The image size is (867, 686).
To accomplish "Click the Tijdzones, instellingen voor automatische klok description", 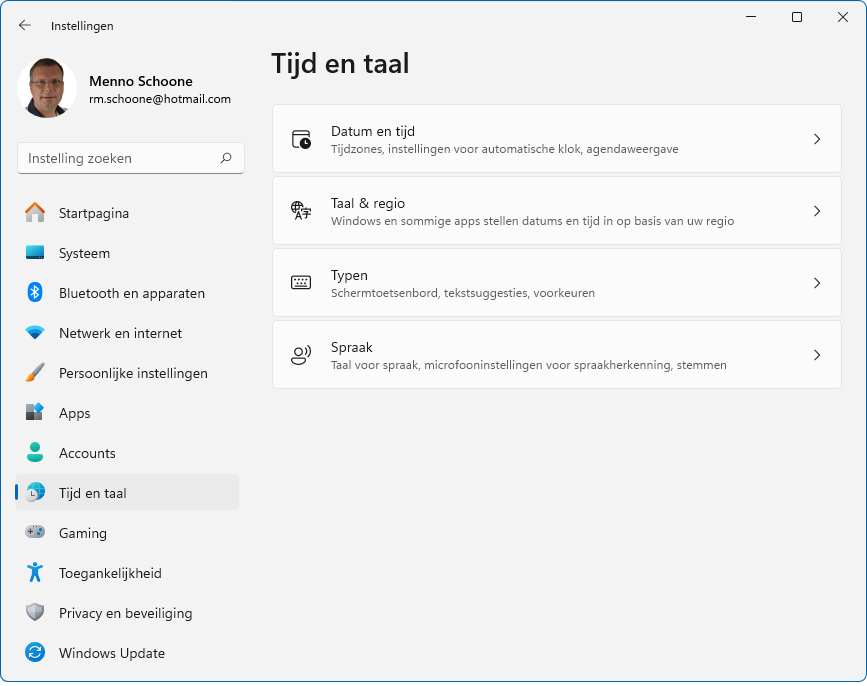I will [x=505, y=149].
